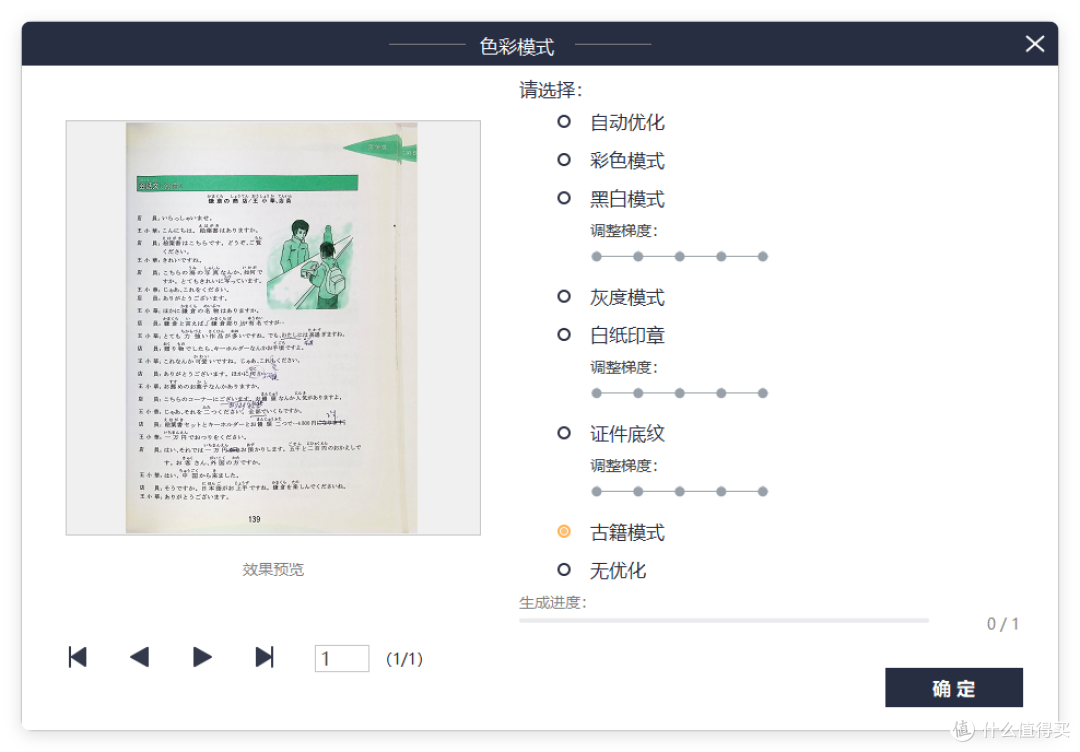Image resolution: width=1080 pixels, height=752 pixels.
Task: Select the 古籍模式 radio option
Action: (564, 532)
